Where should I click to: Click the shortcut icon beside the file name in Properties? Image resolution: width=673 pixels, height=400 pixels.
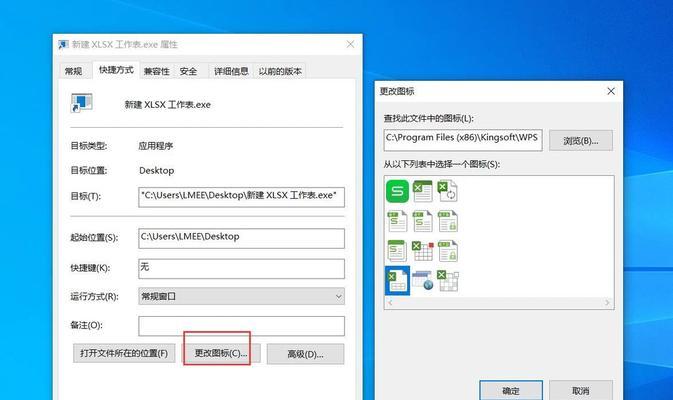[x=82, y=103]
